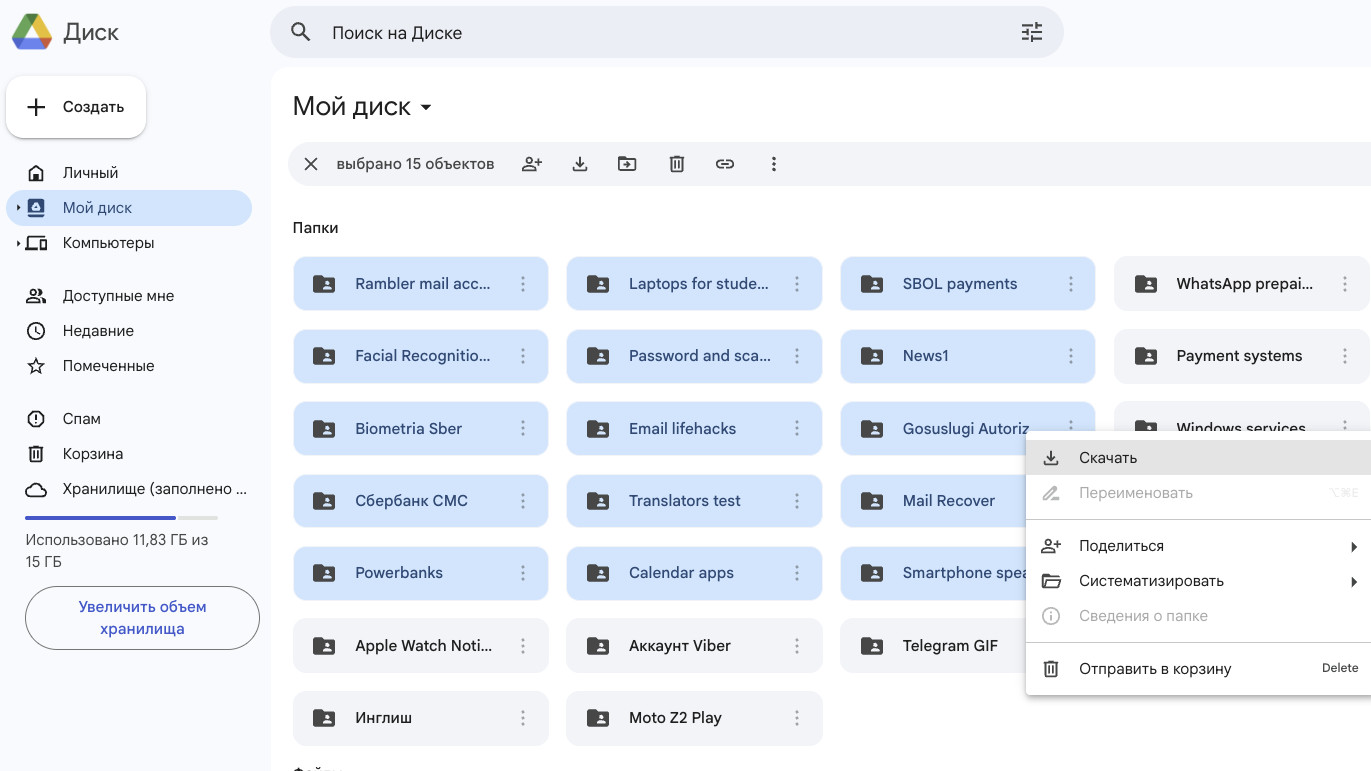This screenshot has height=771, width=1371.
Task: Open more options for Аккаунт Viber folder
Action: (x=797, y=646)
